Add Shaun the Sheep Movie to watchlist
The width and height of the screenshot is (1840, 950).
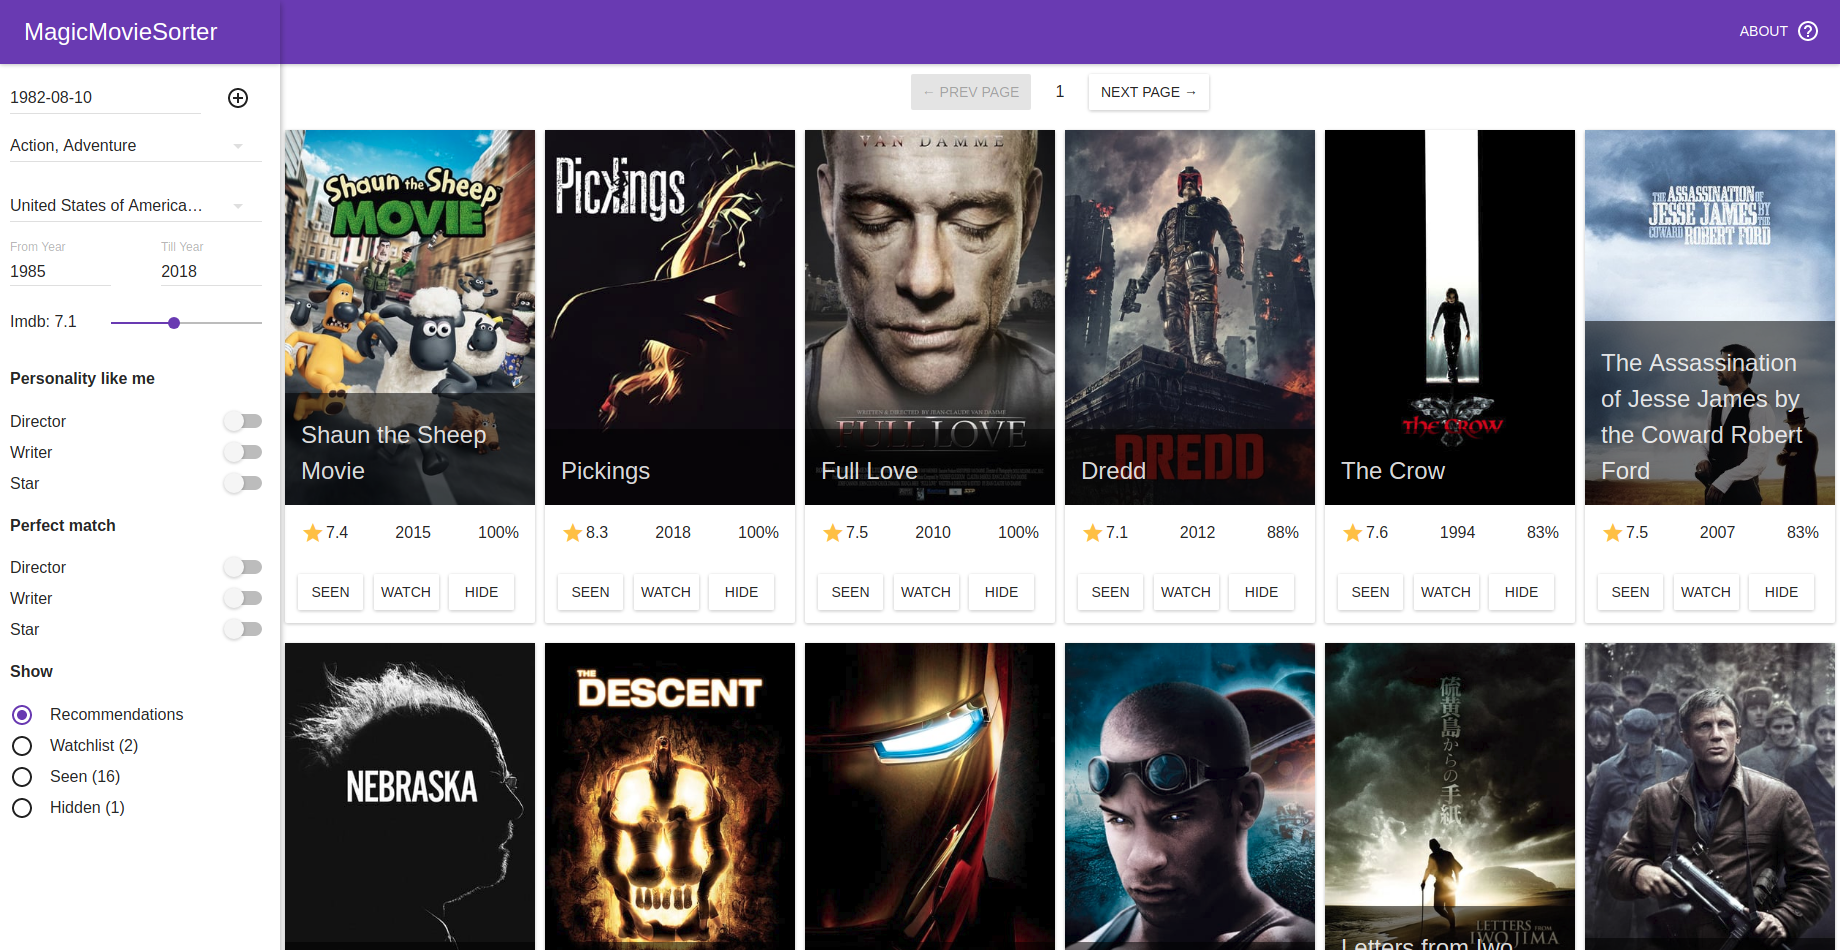[x=406, y=592]
